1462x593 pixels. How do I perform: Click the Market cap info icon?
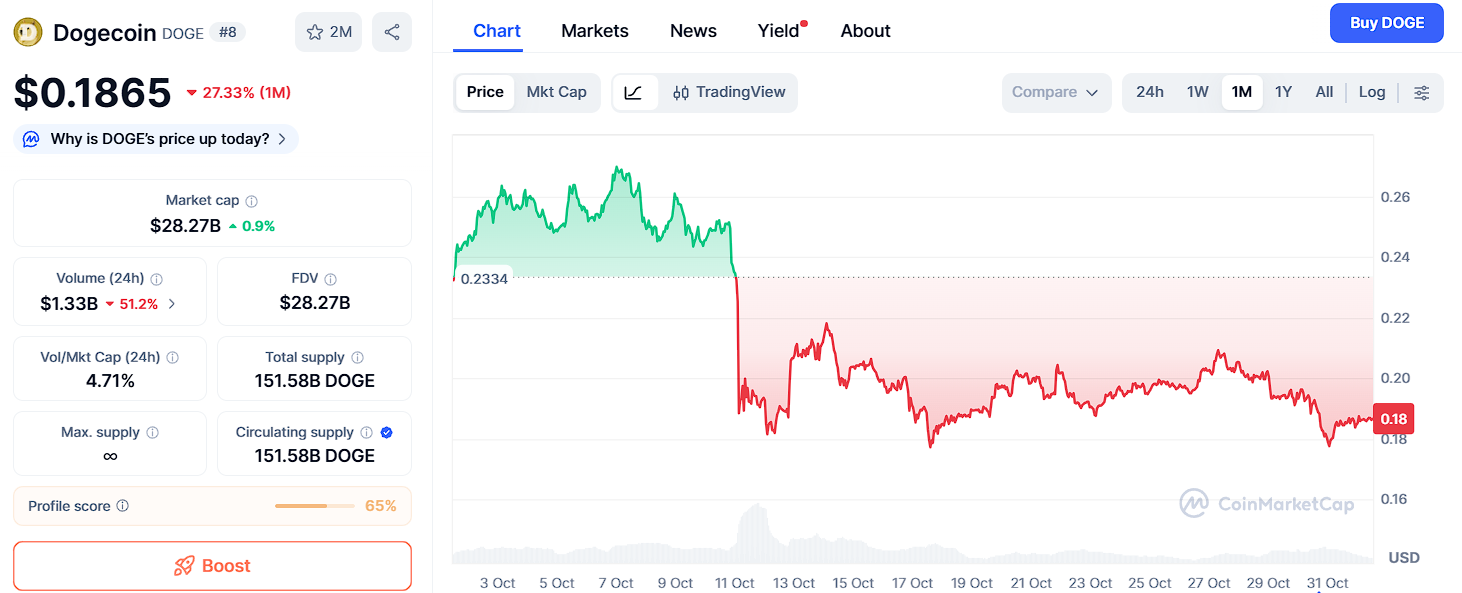tap(250, 200)
